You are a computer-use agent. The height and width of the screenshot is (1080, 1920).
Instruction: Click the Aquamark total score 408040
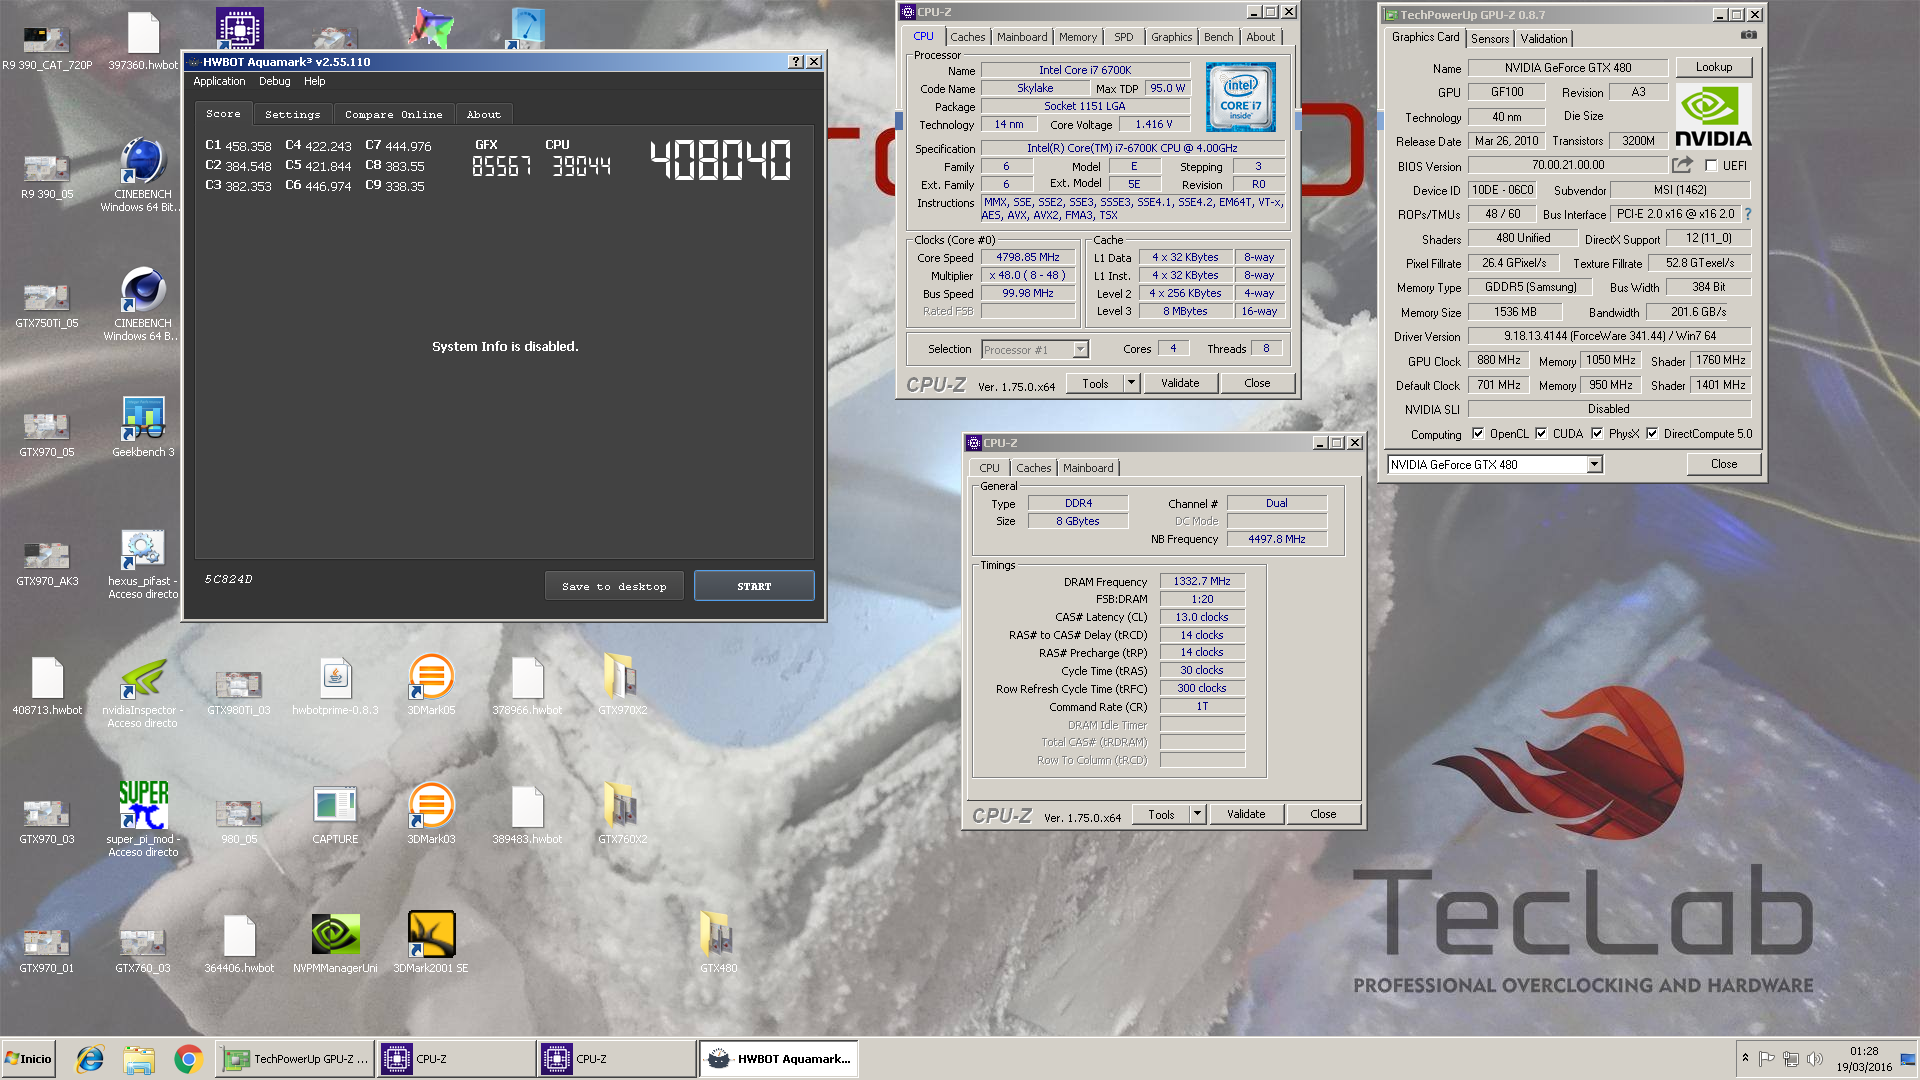click(x=720, y=160)
